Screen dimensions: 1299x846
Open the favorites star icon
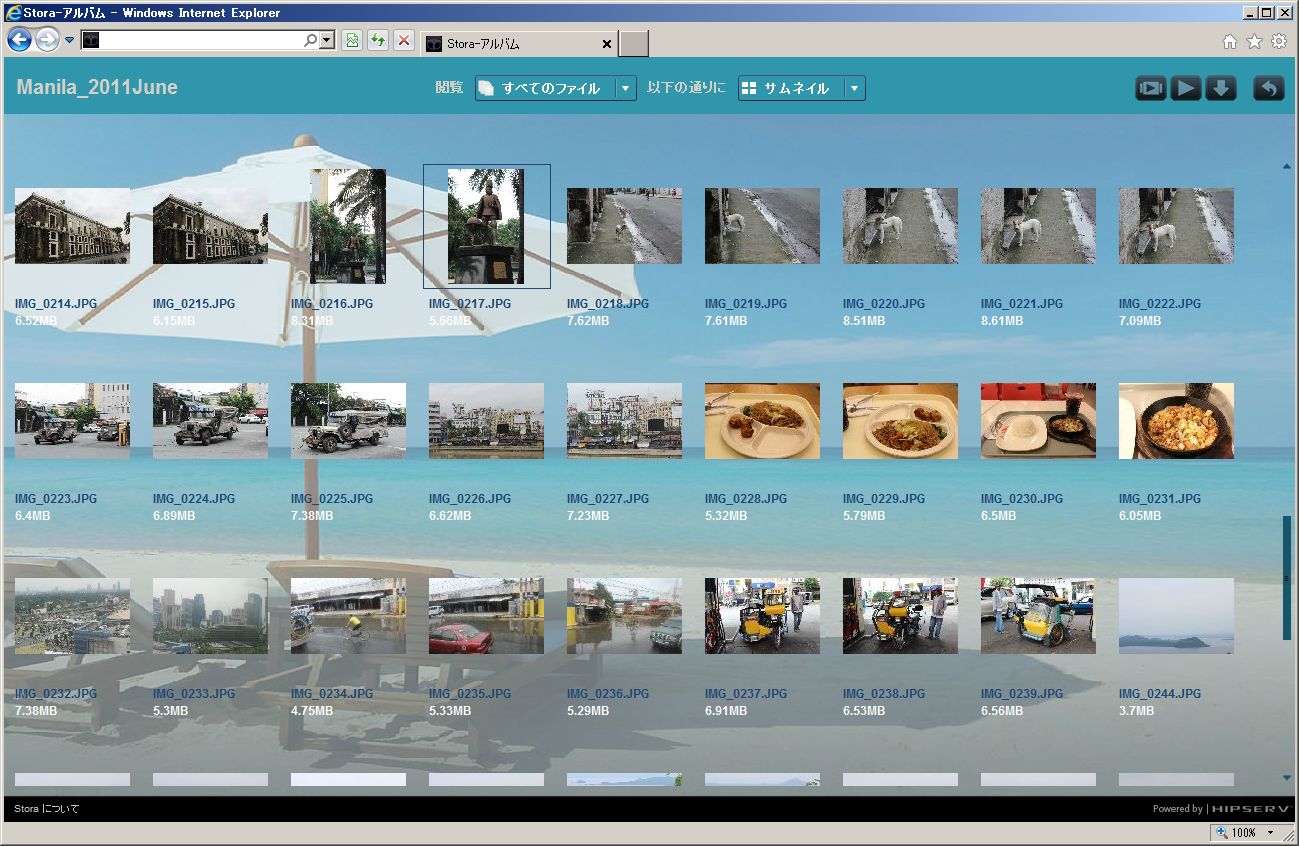[1254, 42]
